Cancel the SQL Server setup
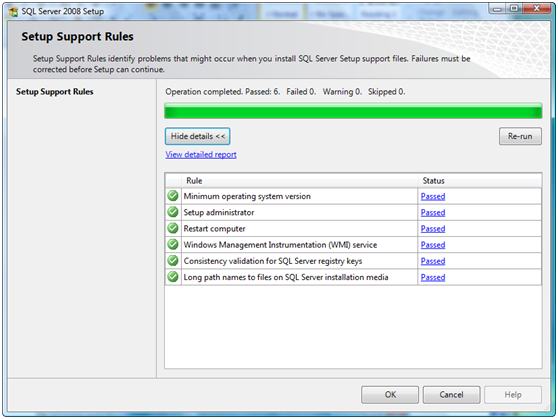 click(x=451, y=395)
